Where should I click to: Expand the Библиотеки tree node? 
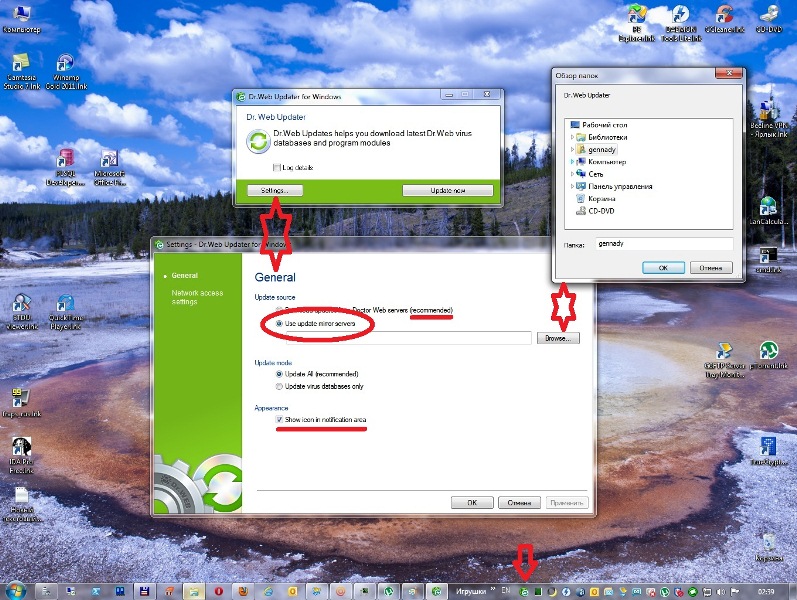point(571,136)
